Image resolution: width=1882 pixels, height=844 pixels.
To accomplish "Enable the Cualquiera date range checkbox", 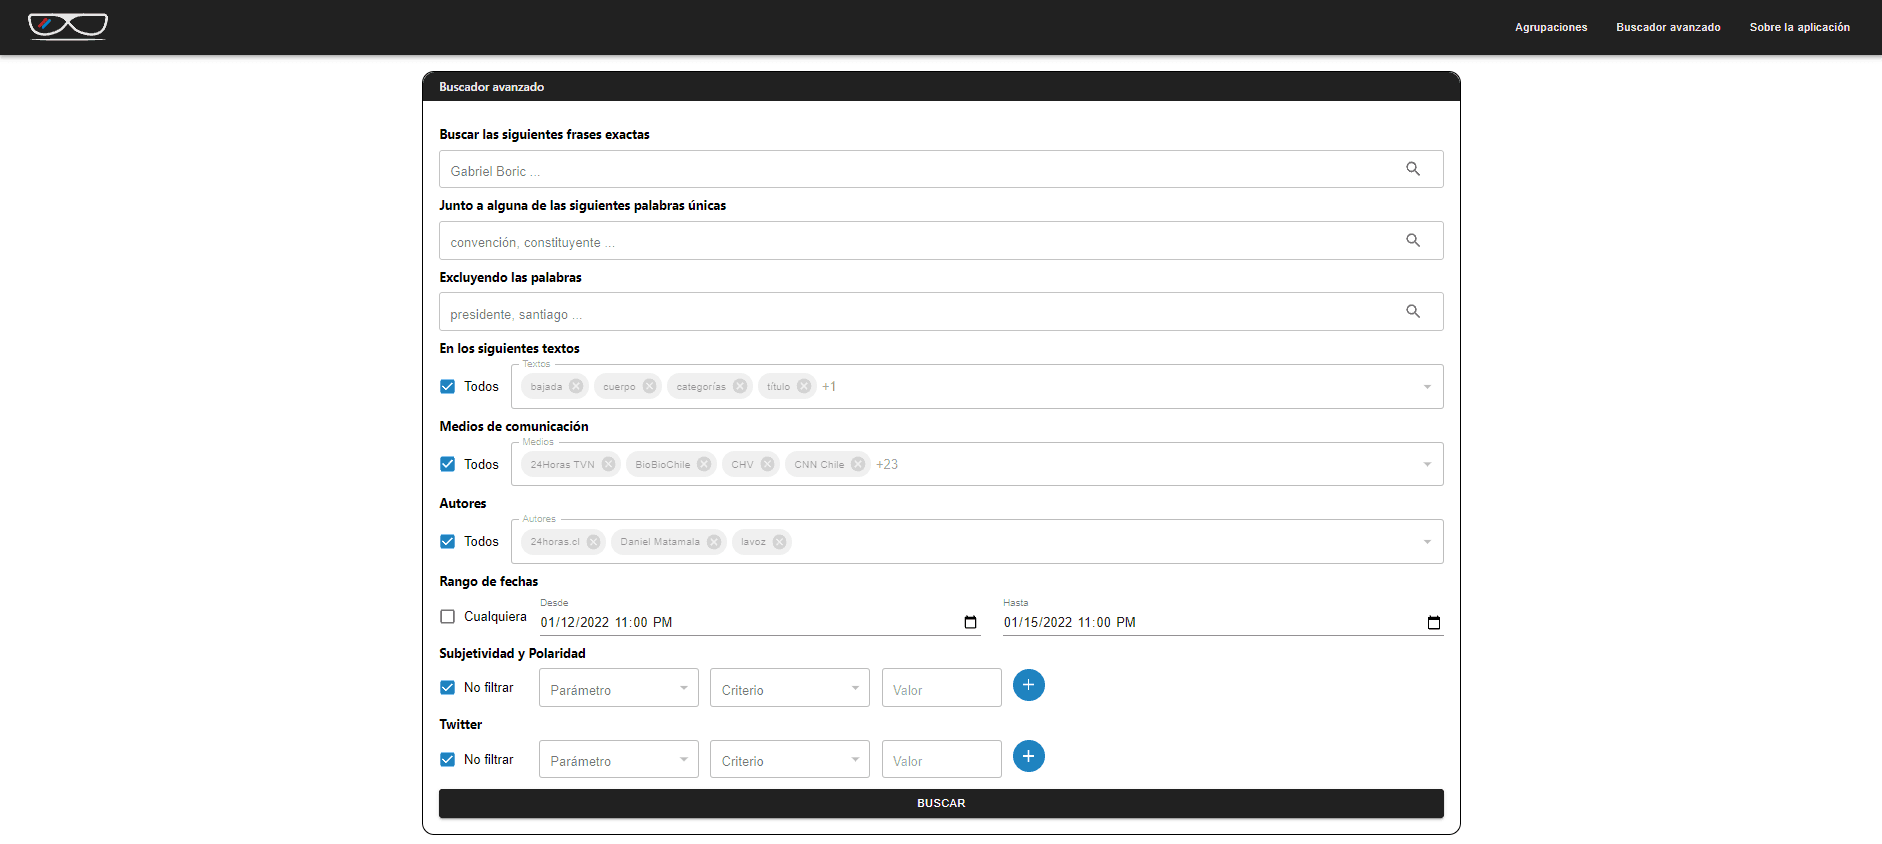I will pyautogui.click(x=448, y=617).
